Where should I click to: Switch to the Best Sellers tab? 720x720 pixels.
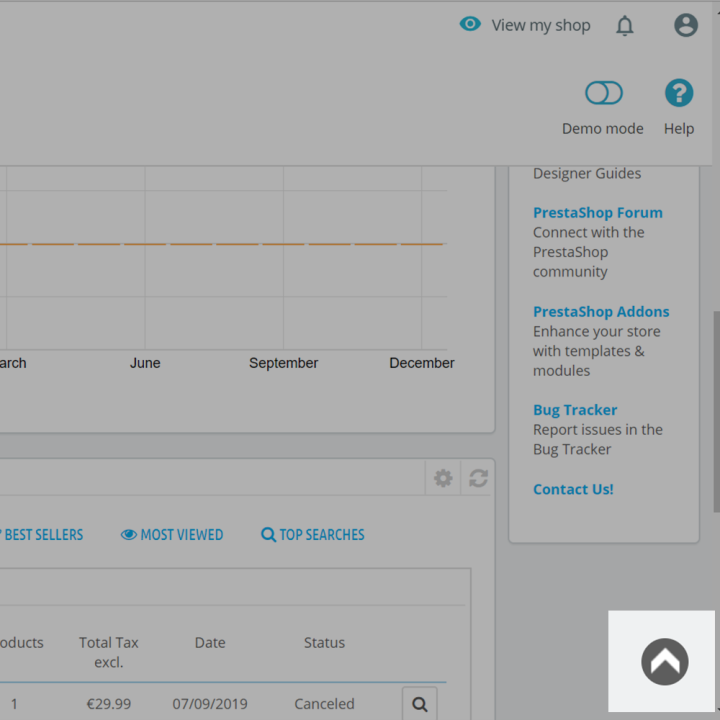click(x=42, y=534)
